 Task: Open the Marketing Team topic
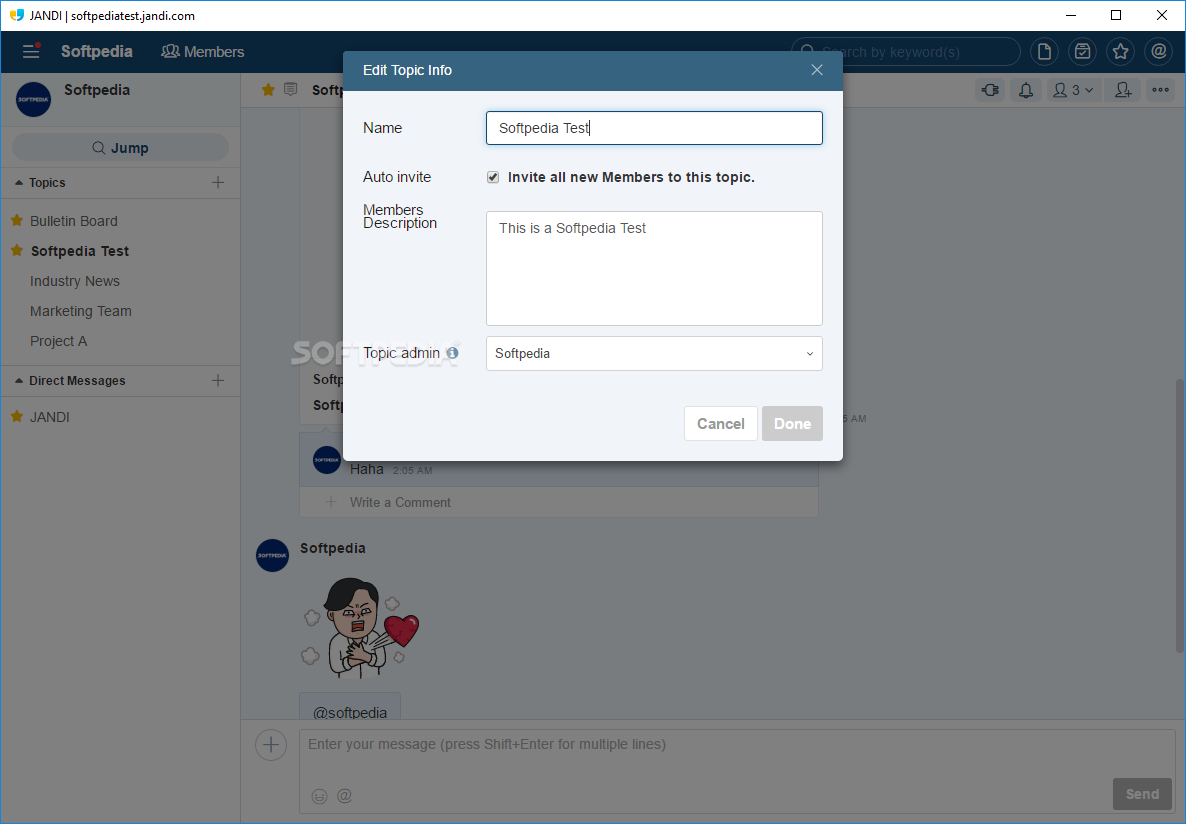80,311
